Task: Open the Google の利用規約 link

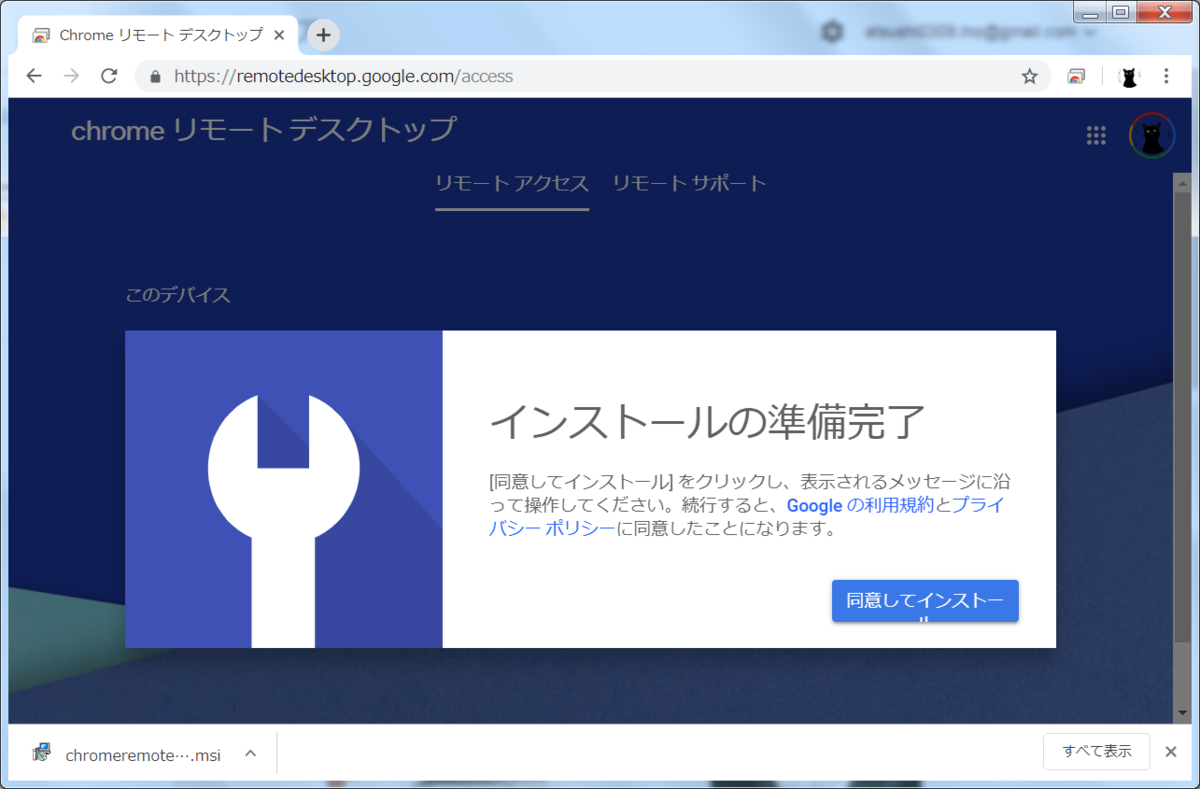Action: 860,505
